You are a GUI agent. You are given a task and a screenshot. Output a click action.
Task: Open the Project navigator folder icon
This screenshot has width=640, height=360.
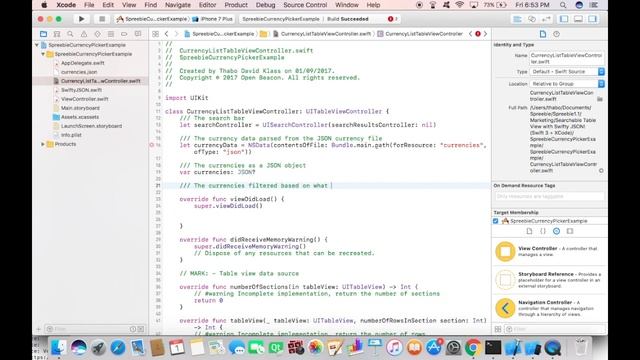[x=43, y=34]
